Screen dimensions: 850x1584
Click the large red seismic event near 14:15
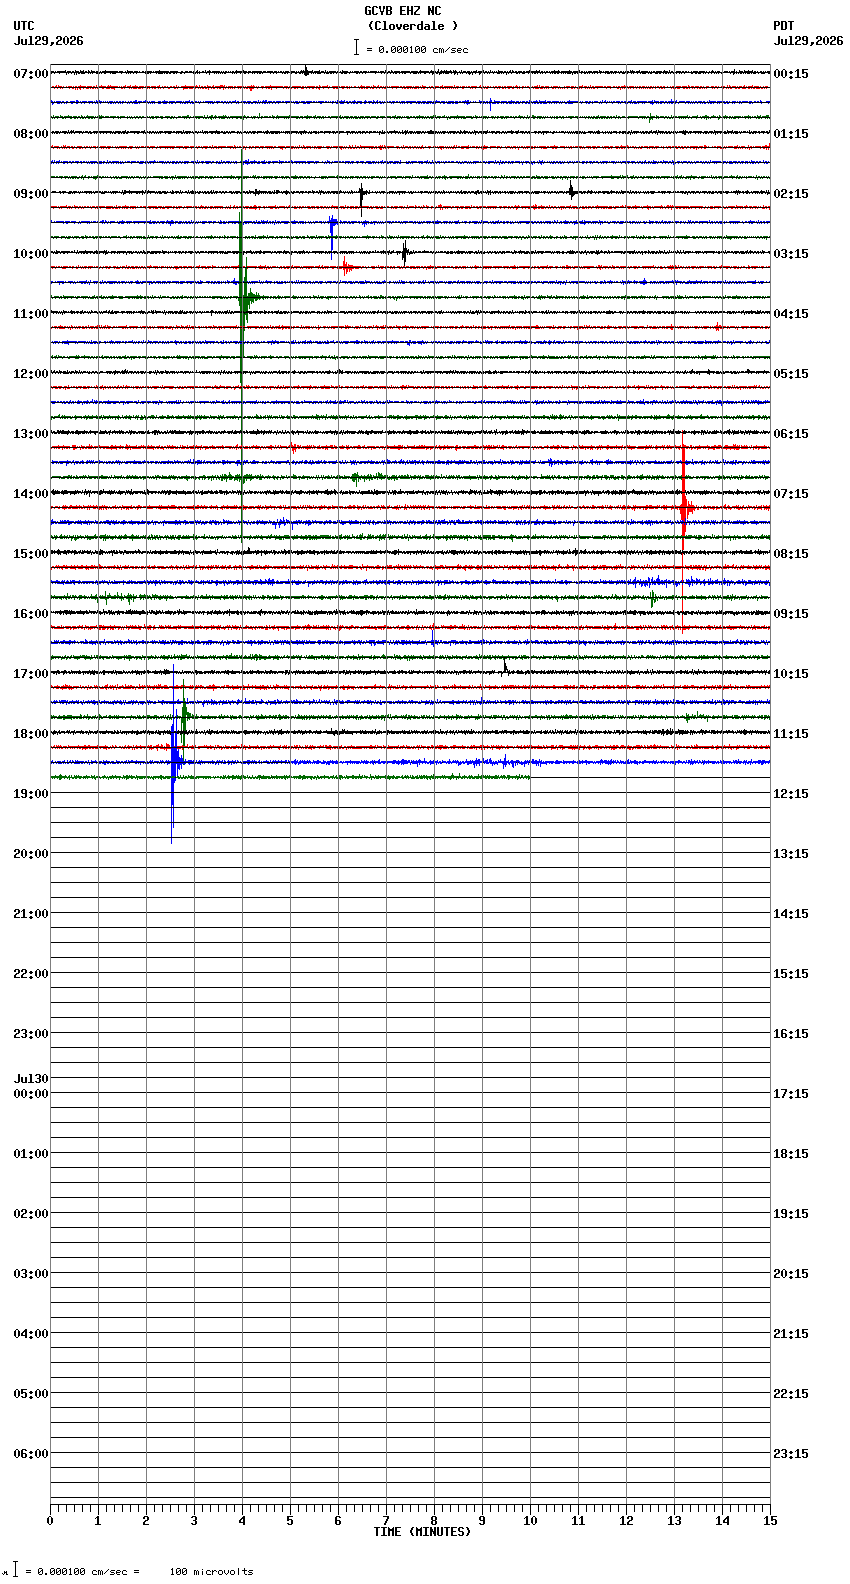click(x=684, y=508)
